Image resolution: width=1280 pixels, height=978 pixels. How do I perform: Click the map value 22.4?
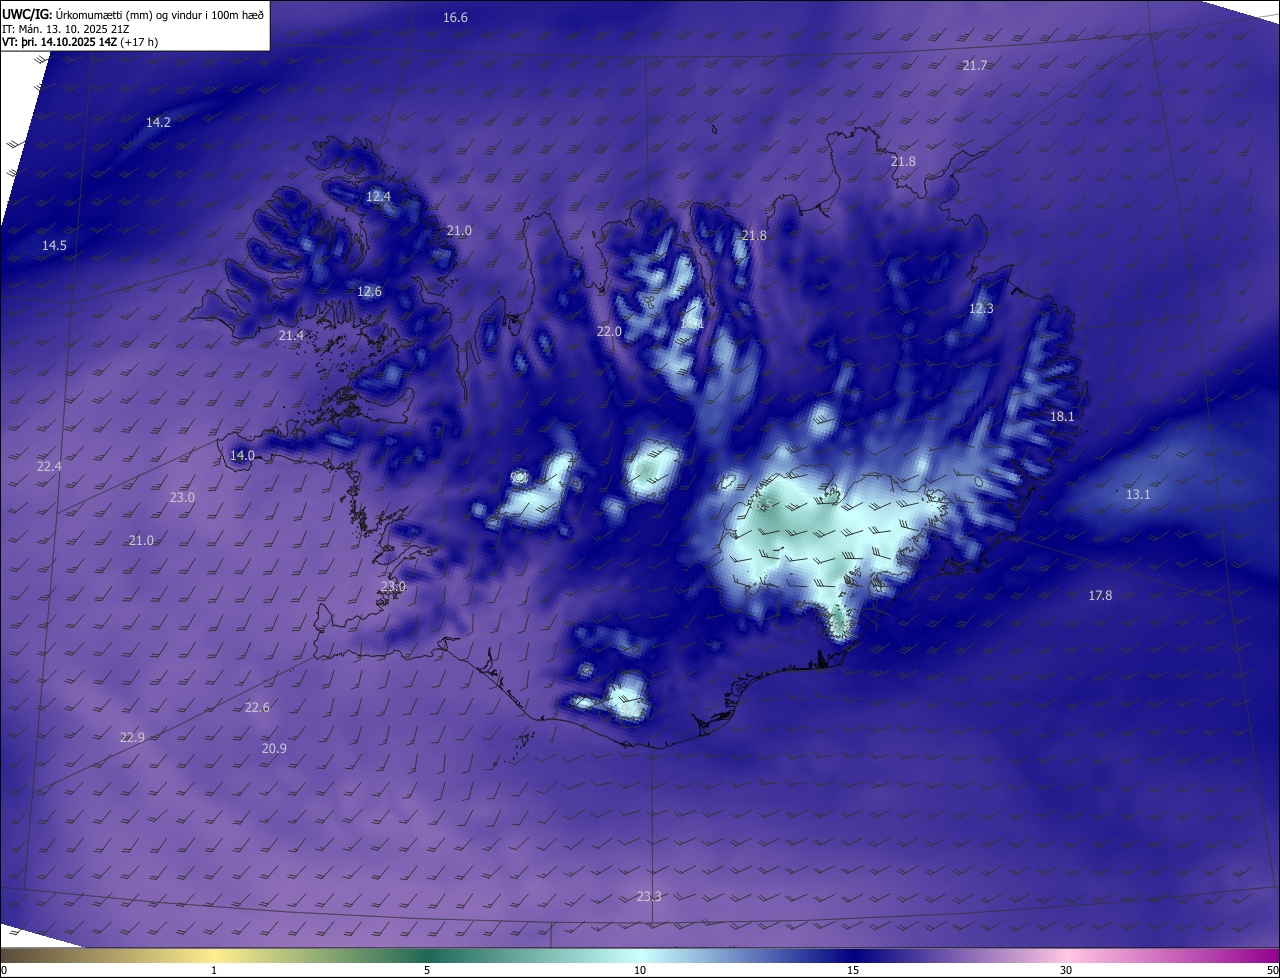pyautogui.click(x=49, y=467)
